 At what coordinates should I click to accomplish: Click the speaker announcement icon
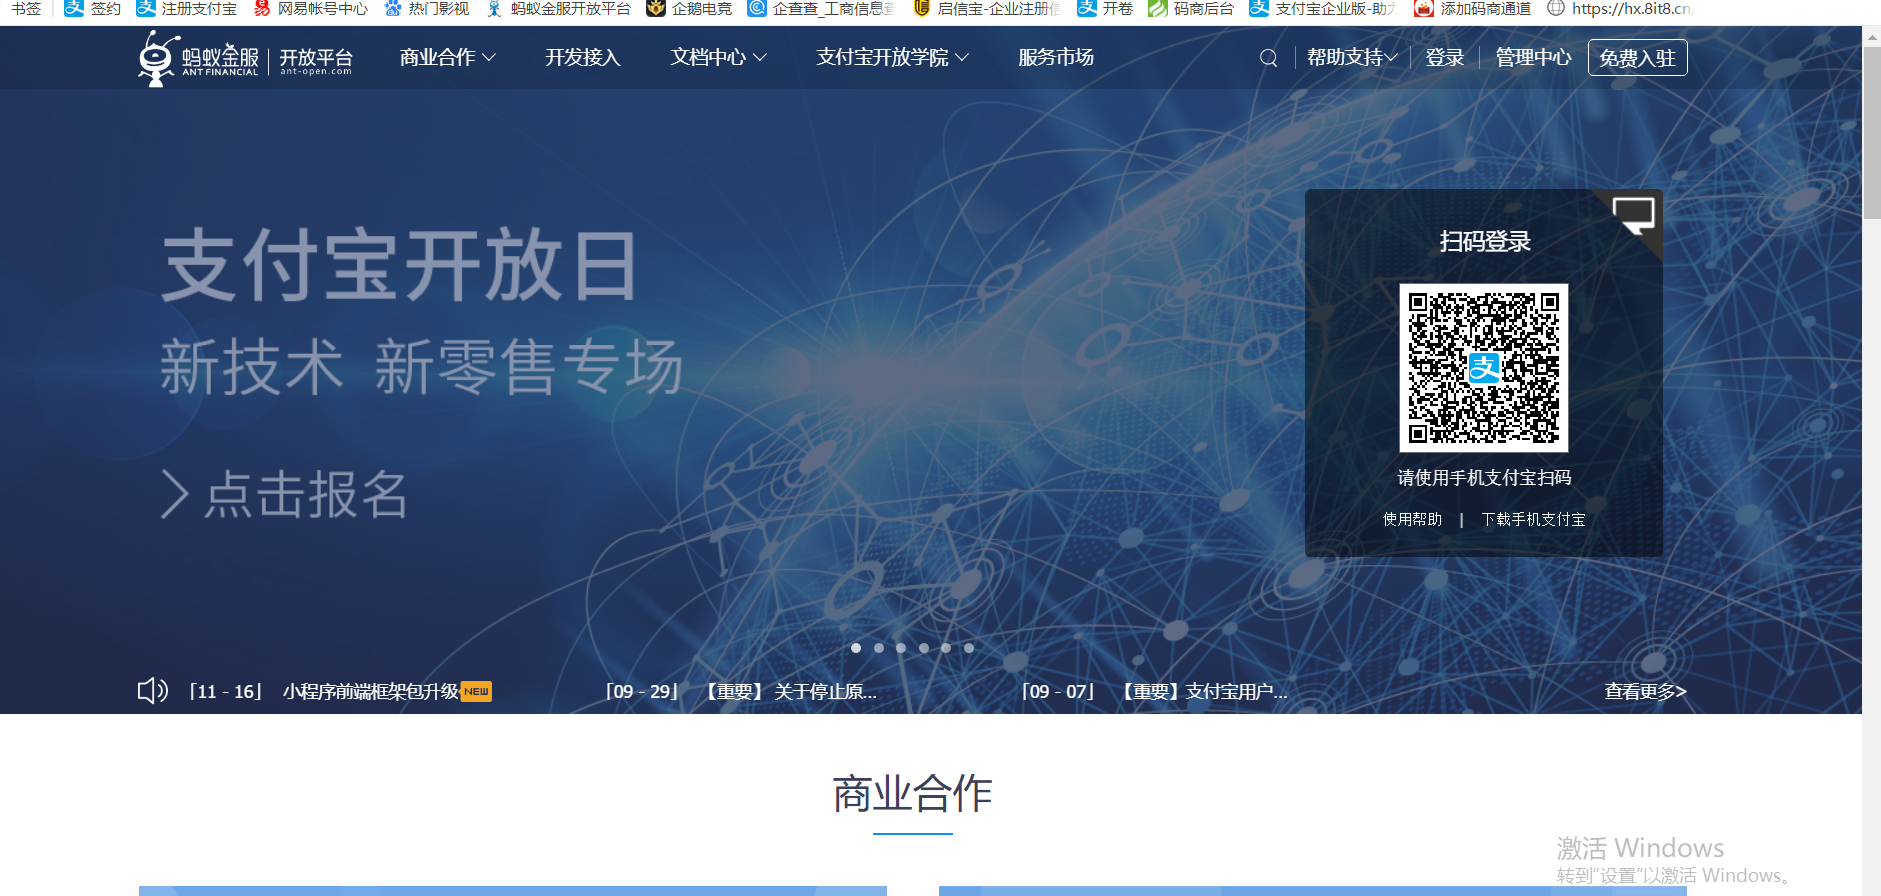[x=152, y=691]
